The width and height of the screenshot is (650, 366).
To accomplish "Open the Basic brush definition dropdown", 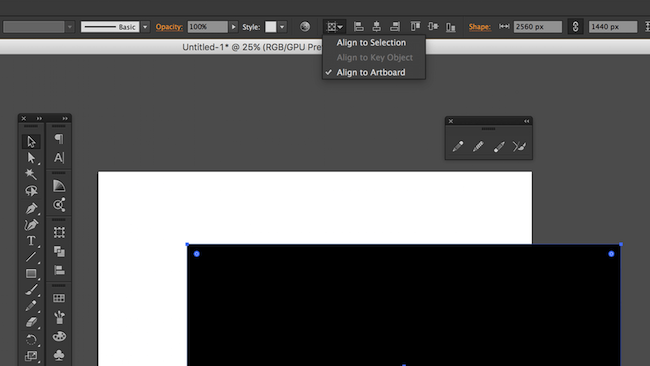I will (145, 27).
